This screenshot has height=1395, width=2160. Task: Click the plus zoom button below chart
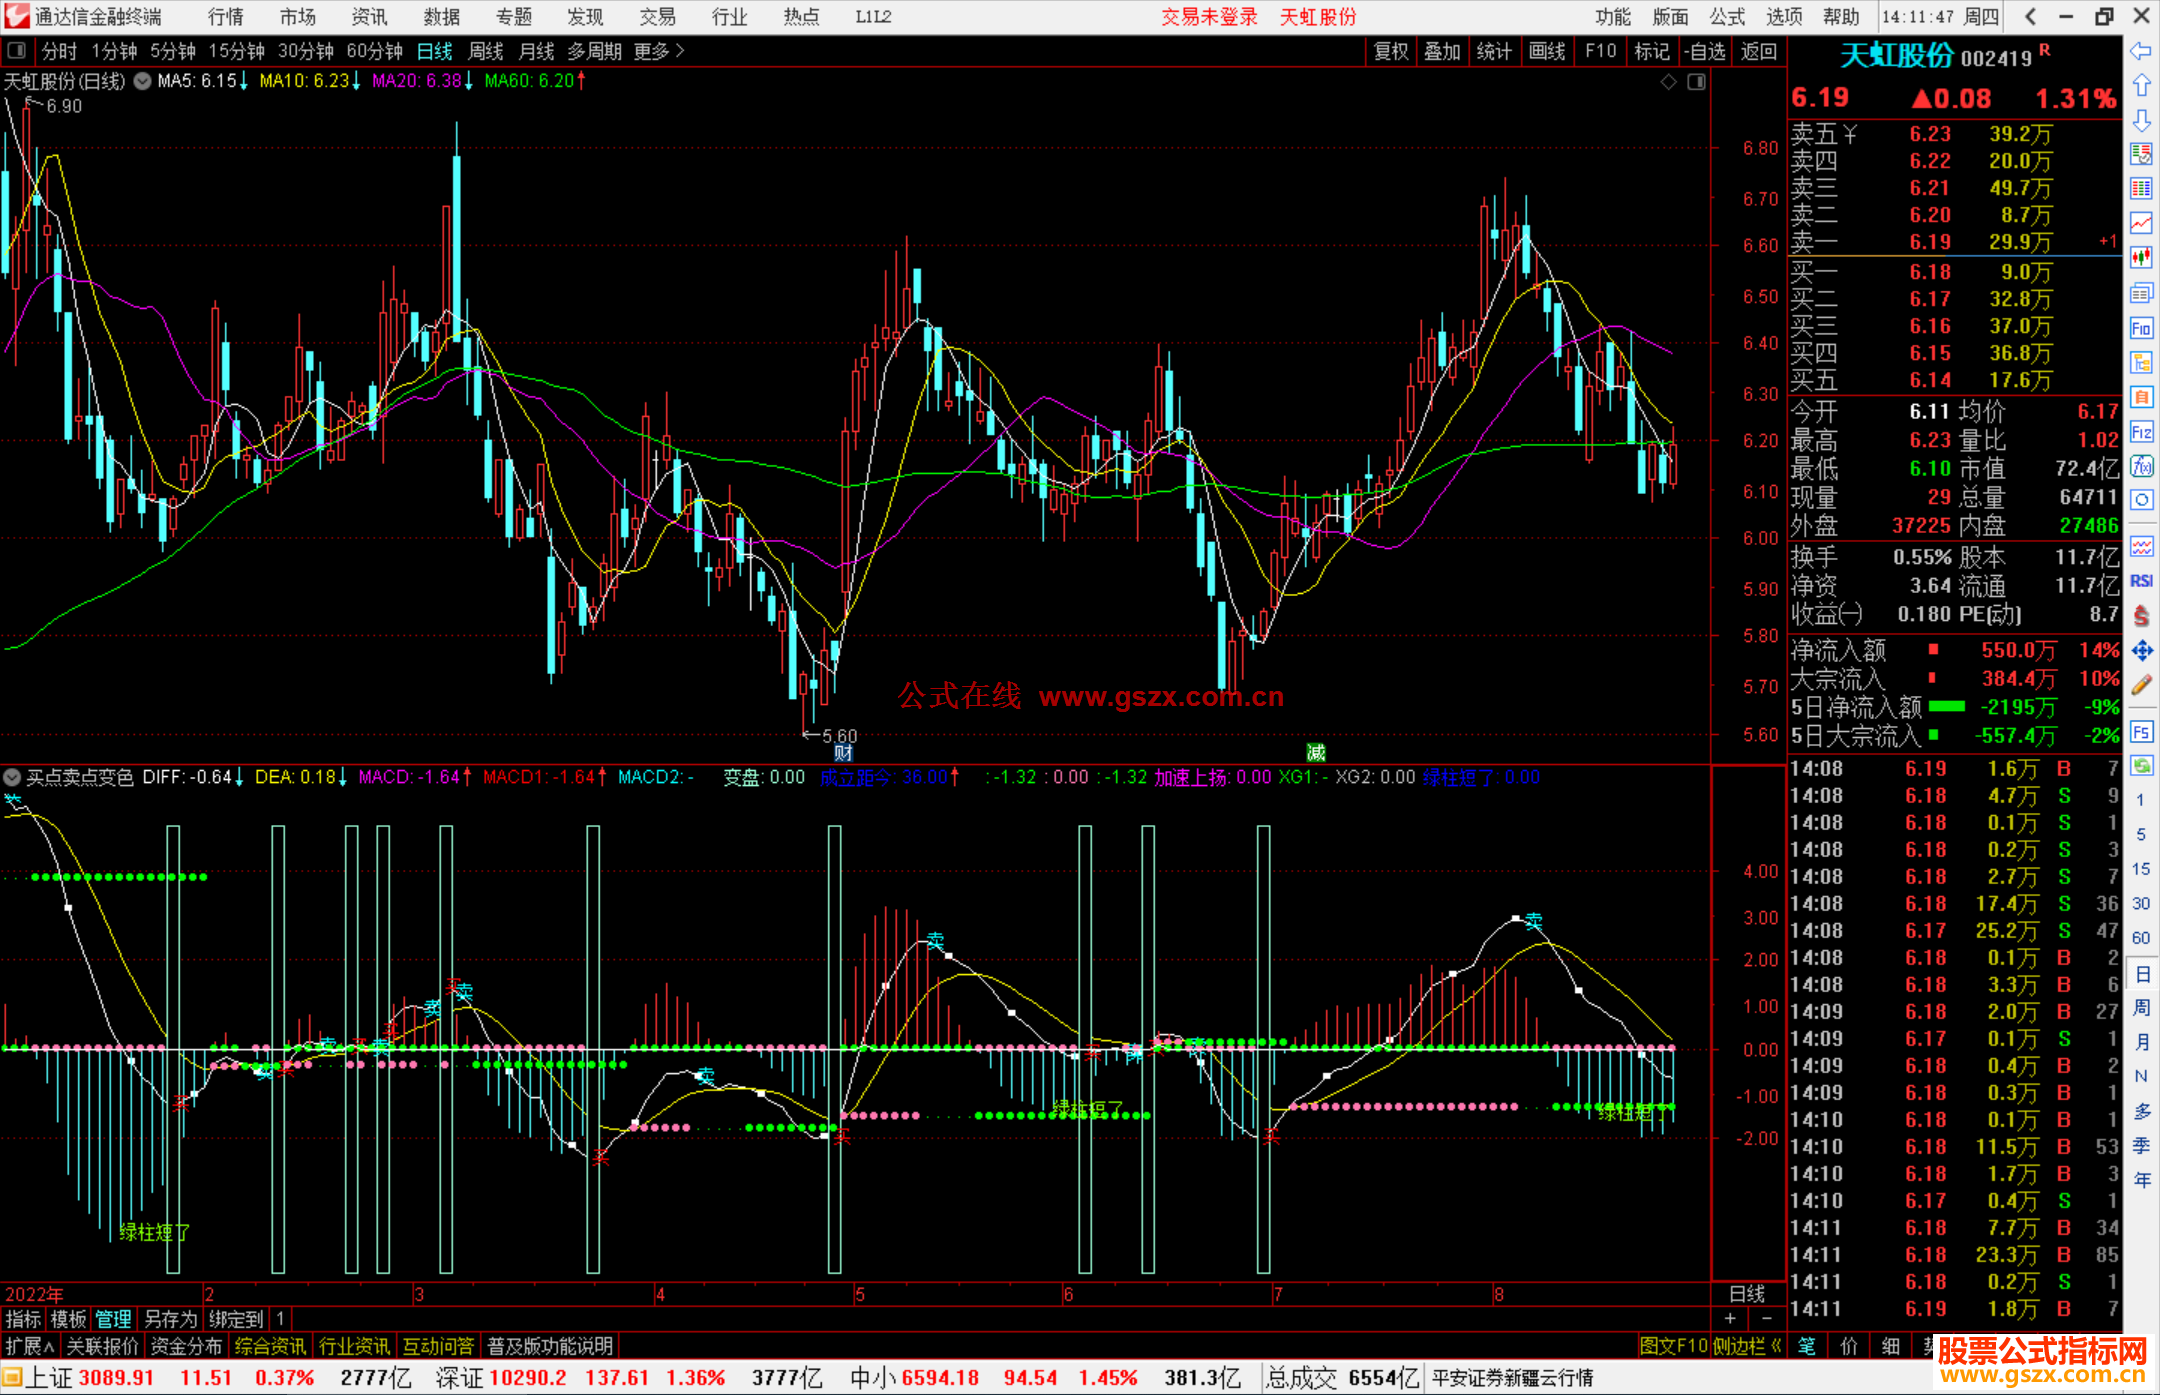(x=1730, y=1318)
